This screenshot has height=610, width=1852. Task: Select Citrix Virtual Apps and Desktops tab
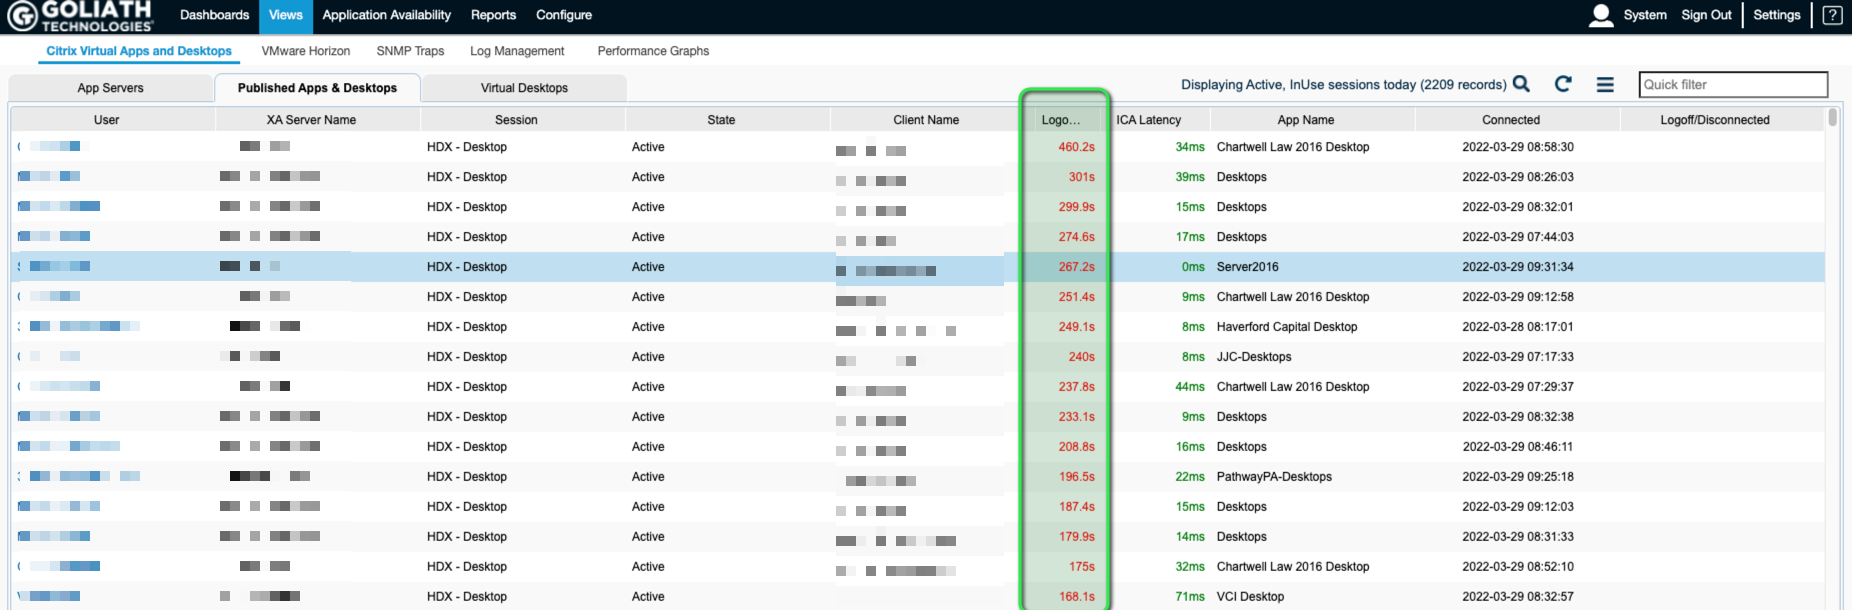point(139,51)
